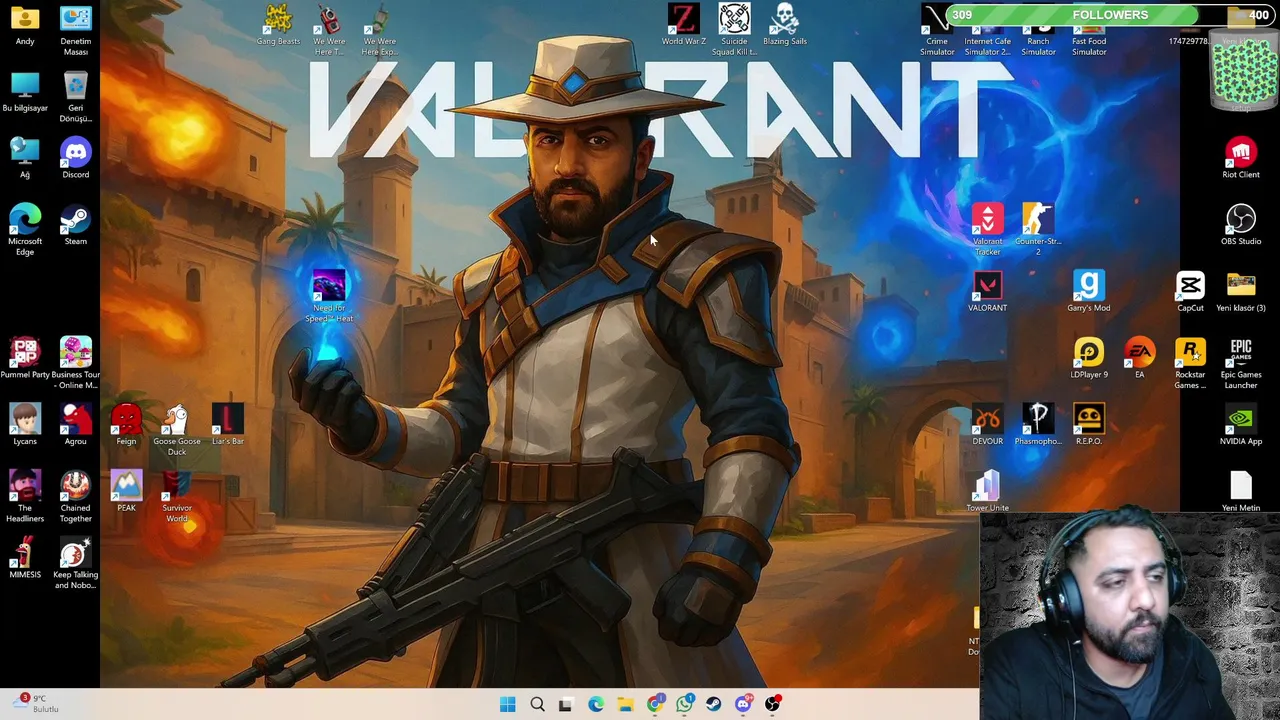The width and height of the screenshot is (1280, 720).
Task: Select the Feign desktop icon
Action: pos(126,425)
